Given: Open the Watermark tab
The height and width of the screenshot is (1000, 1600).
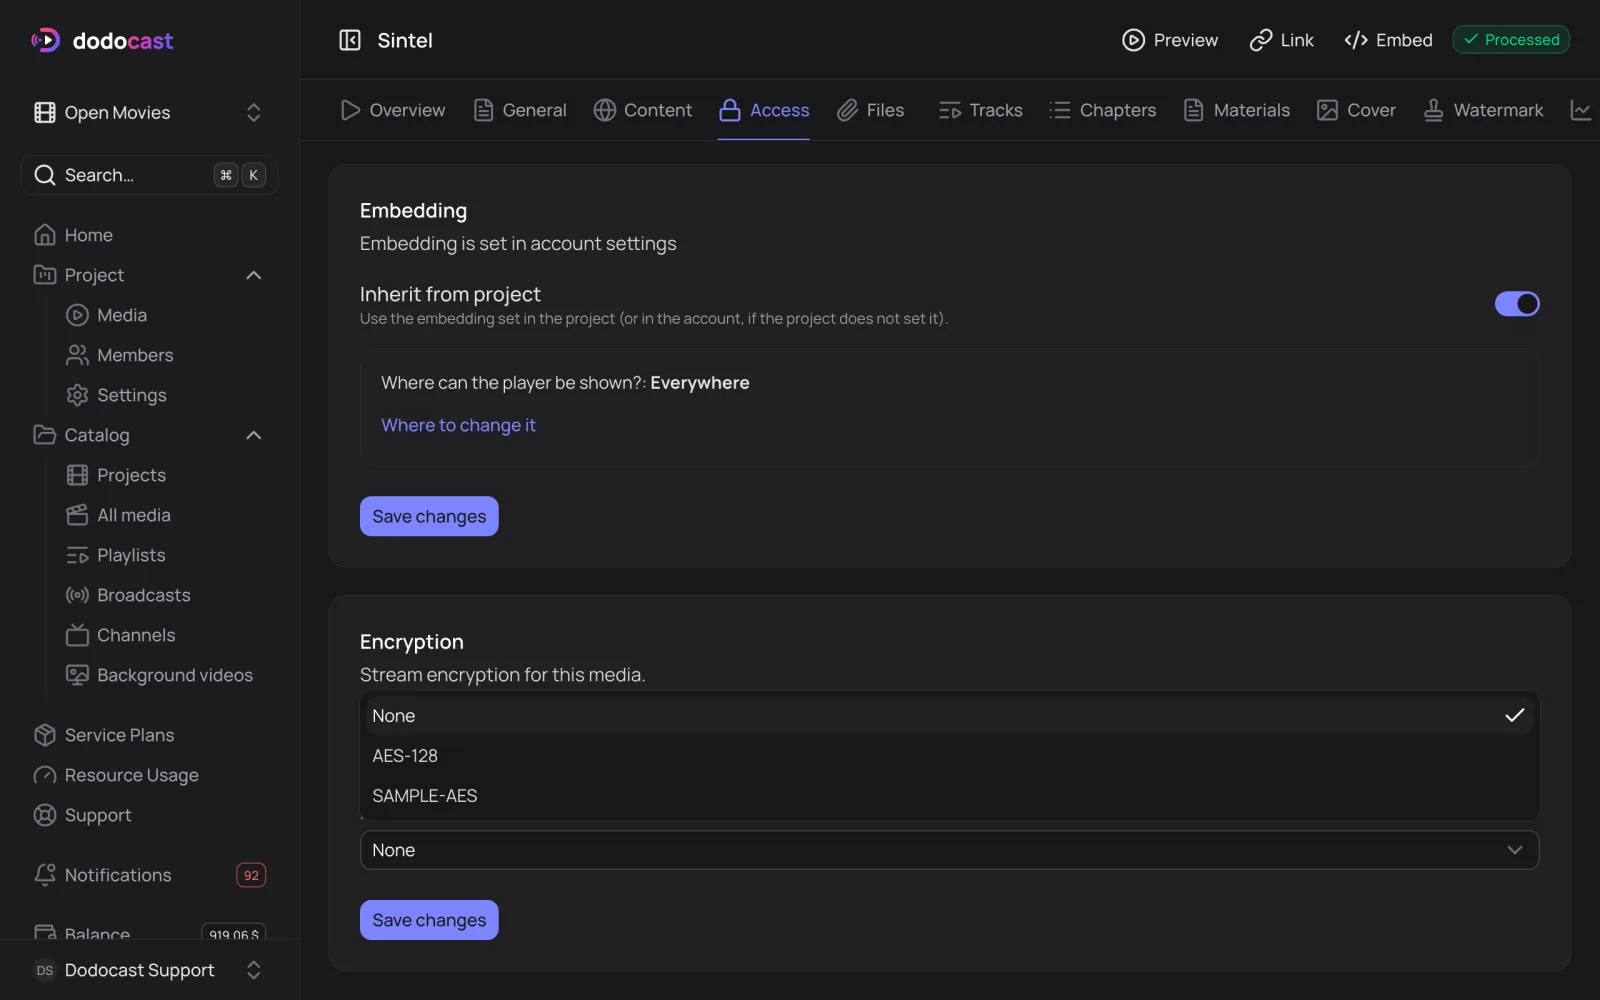Looking at the screenshot, I should click(1484, 110).
